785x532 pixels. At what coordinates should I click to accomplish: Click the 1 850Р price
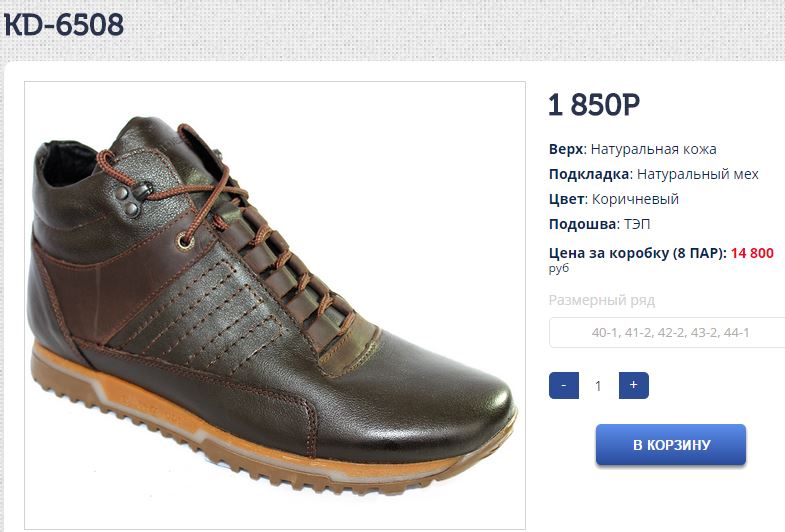[x=594, y=105]
